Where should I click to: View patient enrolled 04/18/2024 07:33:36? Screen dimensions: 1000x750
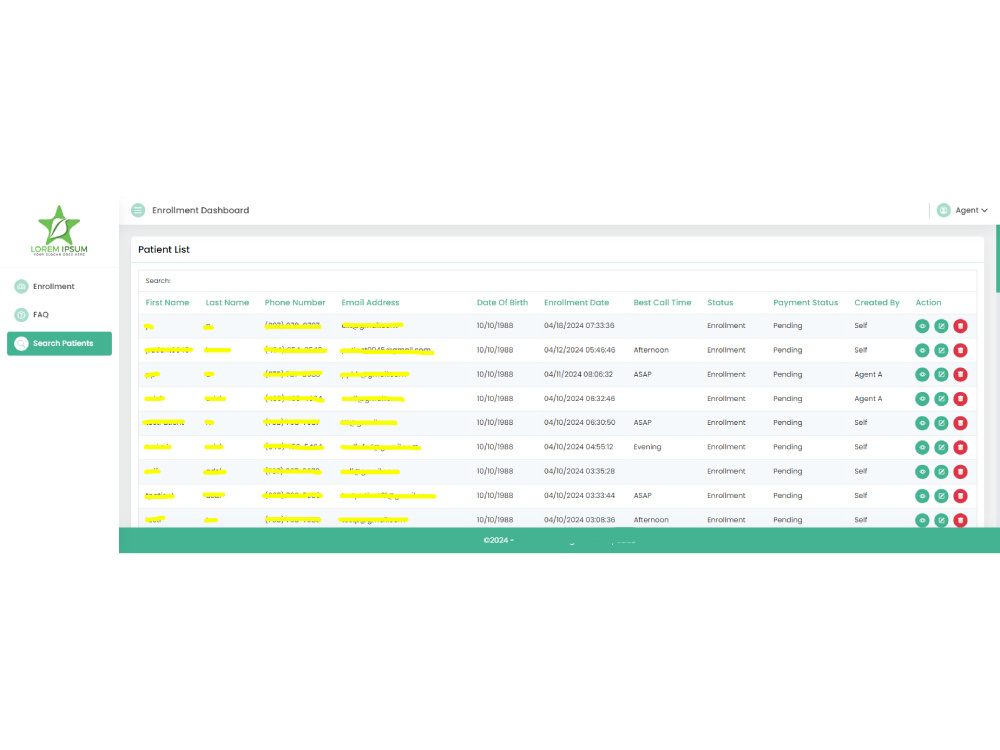click(922, 326)
